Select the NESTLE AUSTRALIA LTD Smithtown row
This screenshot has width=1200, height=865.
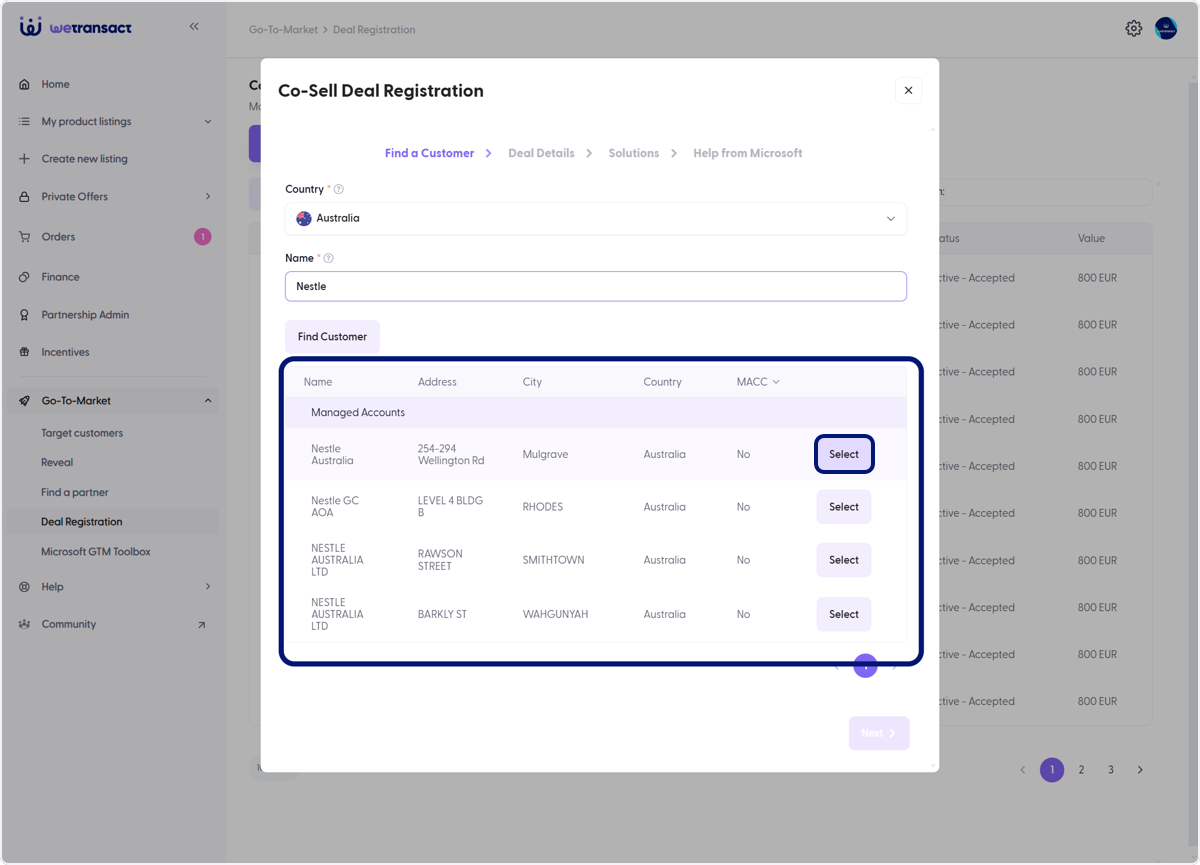(x=844, y=560)
